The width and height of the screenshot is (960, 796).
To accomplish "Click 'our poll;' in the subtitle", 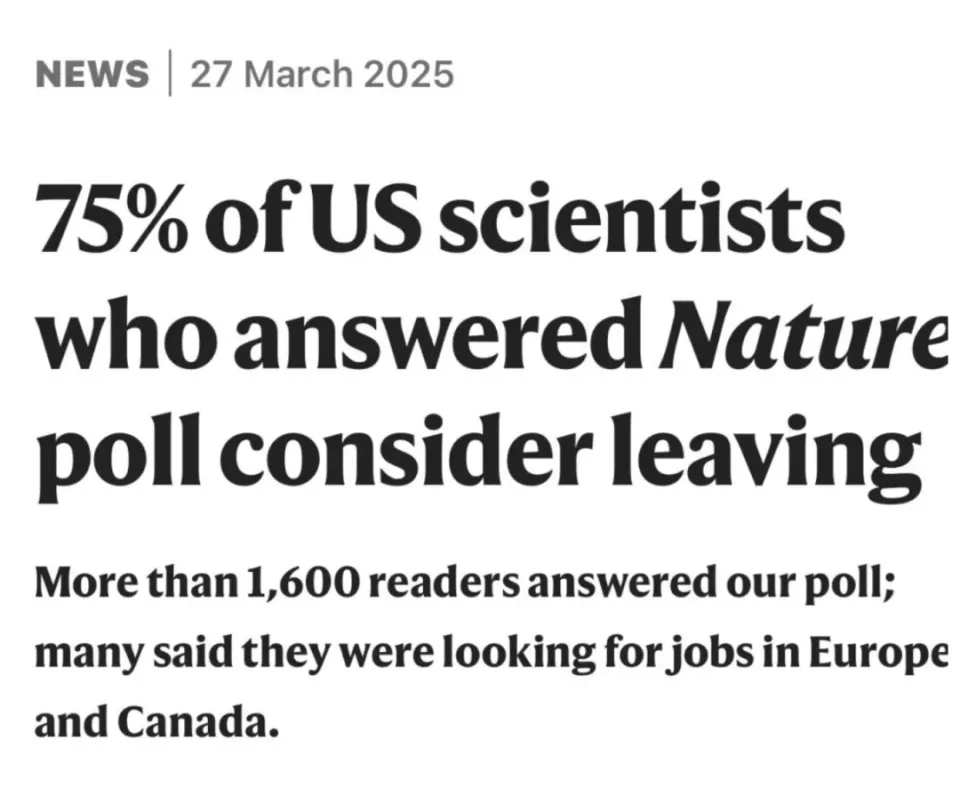I will 812,584.
